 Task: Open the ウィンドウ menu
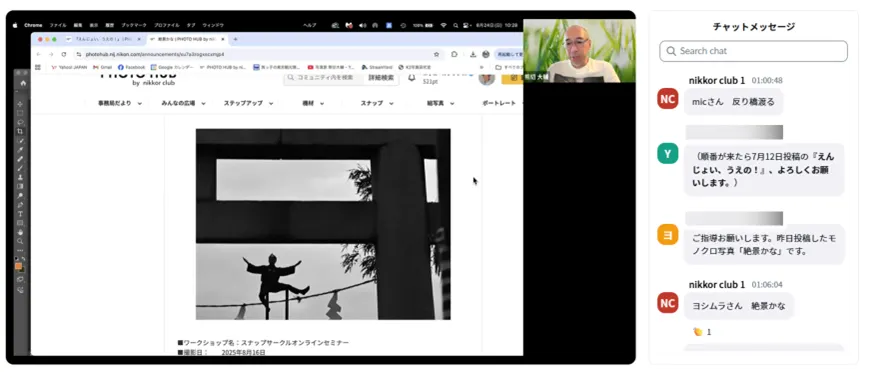[213, 25]
